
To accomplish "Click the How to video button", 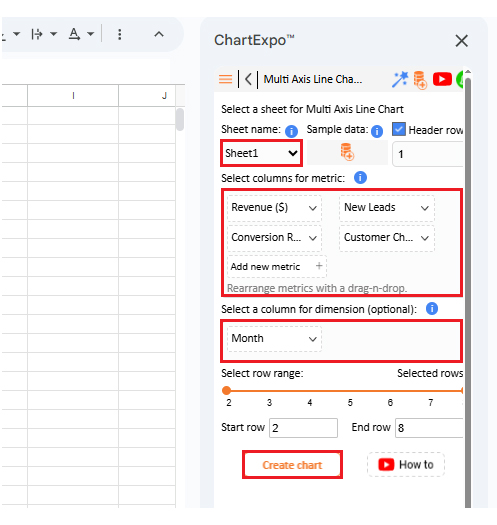I will (406, 465).
